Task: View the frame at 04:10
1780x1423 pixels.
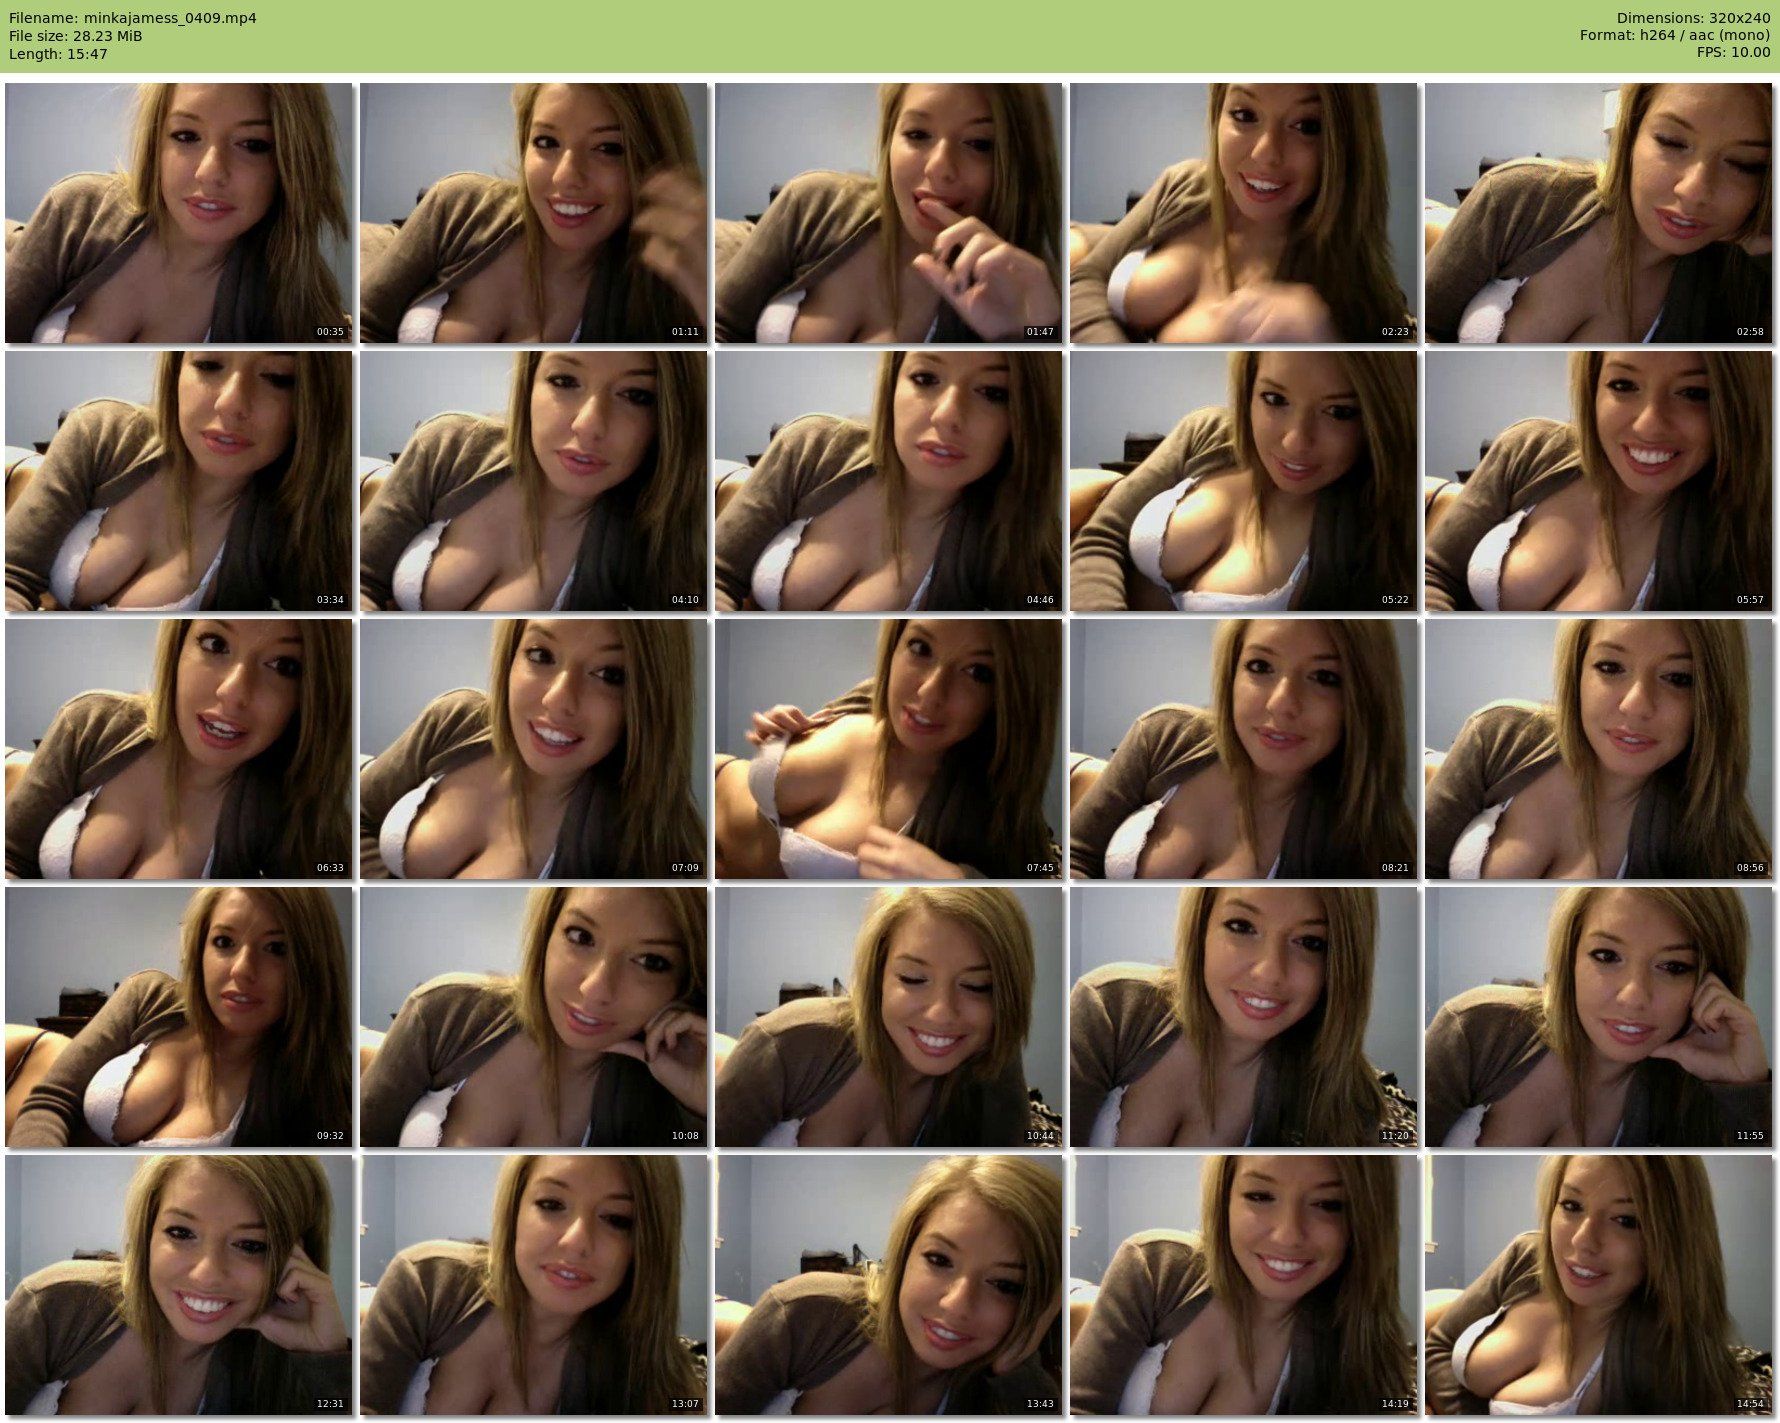Action: [534, 481]
